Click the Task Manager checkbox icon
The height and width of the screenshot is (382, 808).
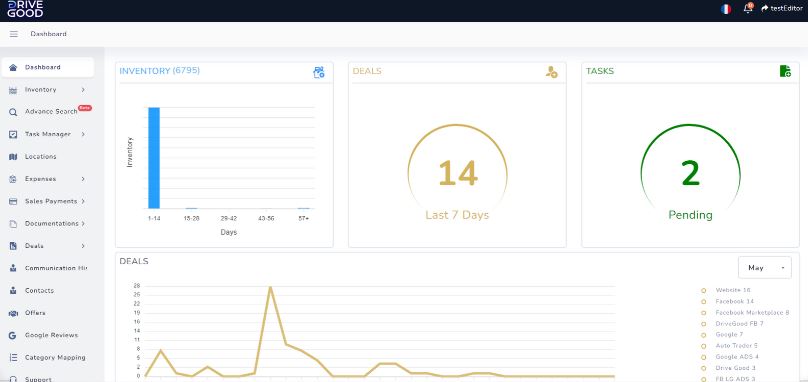[13, 134]
